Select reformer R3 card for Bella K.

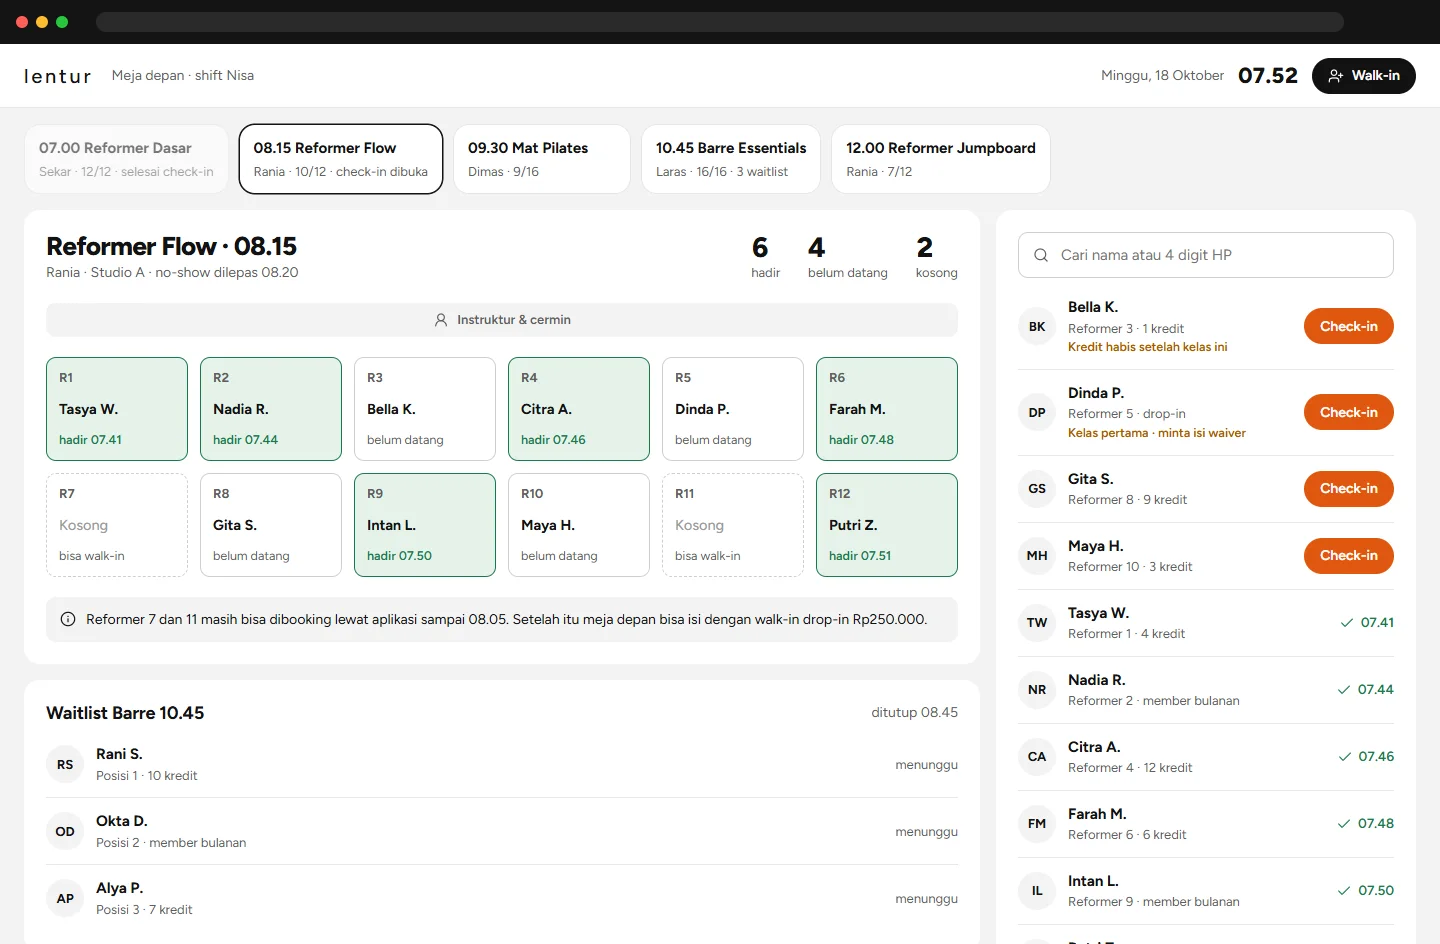point(425,409)
